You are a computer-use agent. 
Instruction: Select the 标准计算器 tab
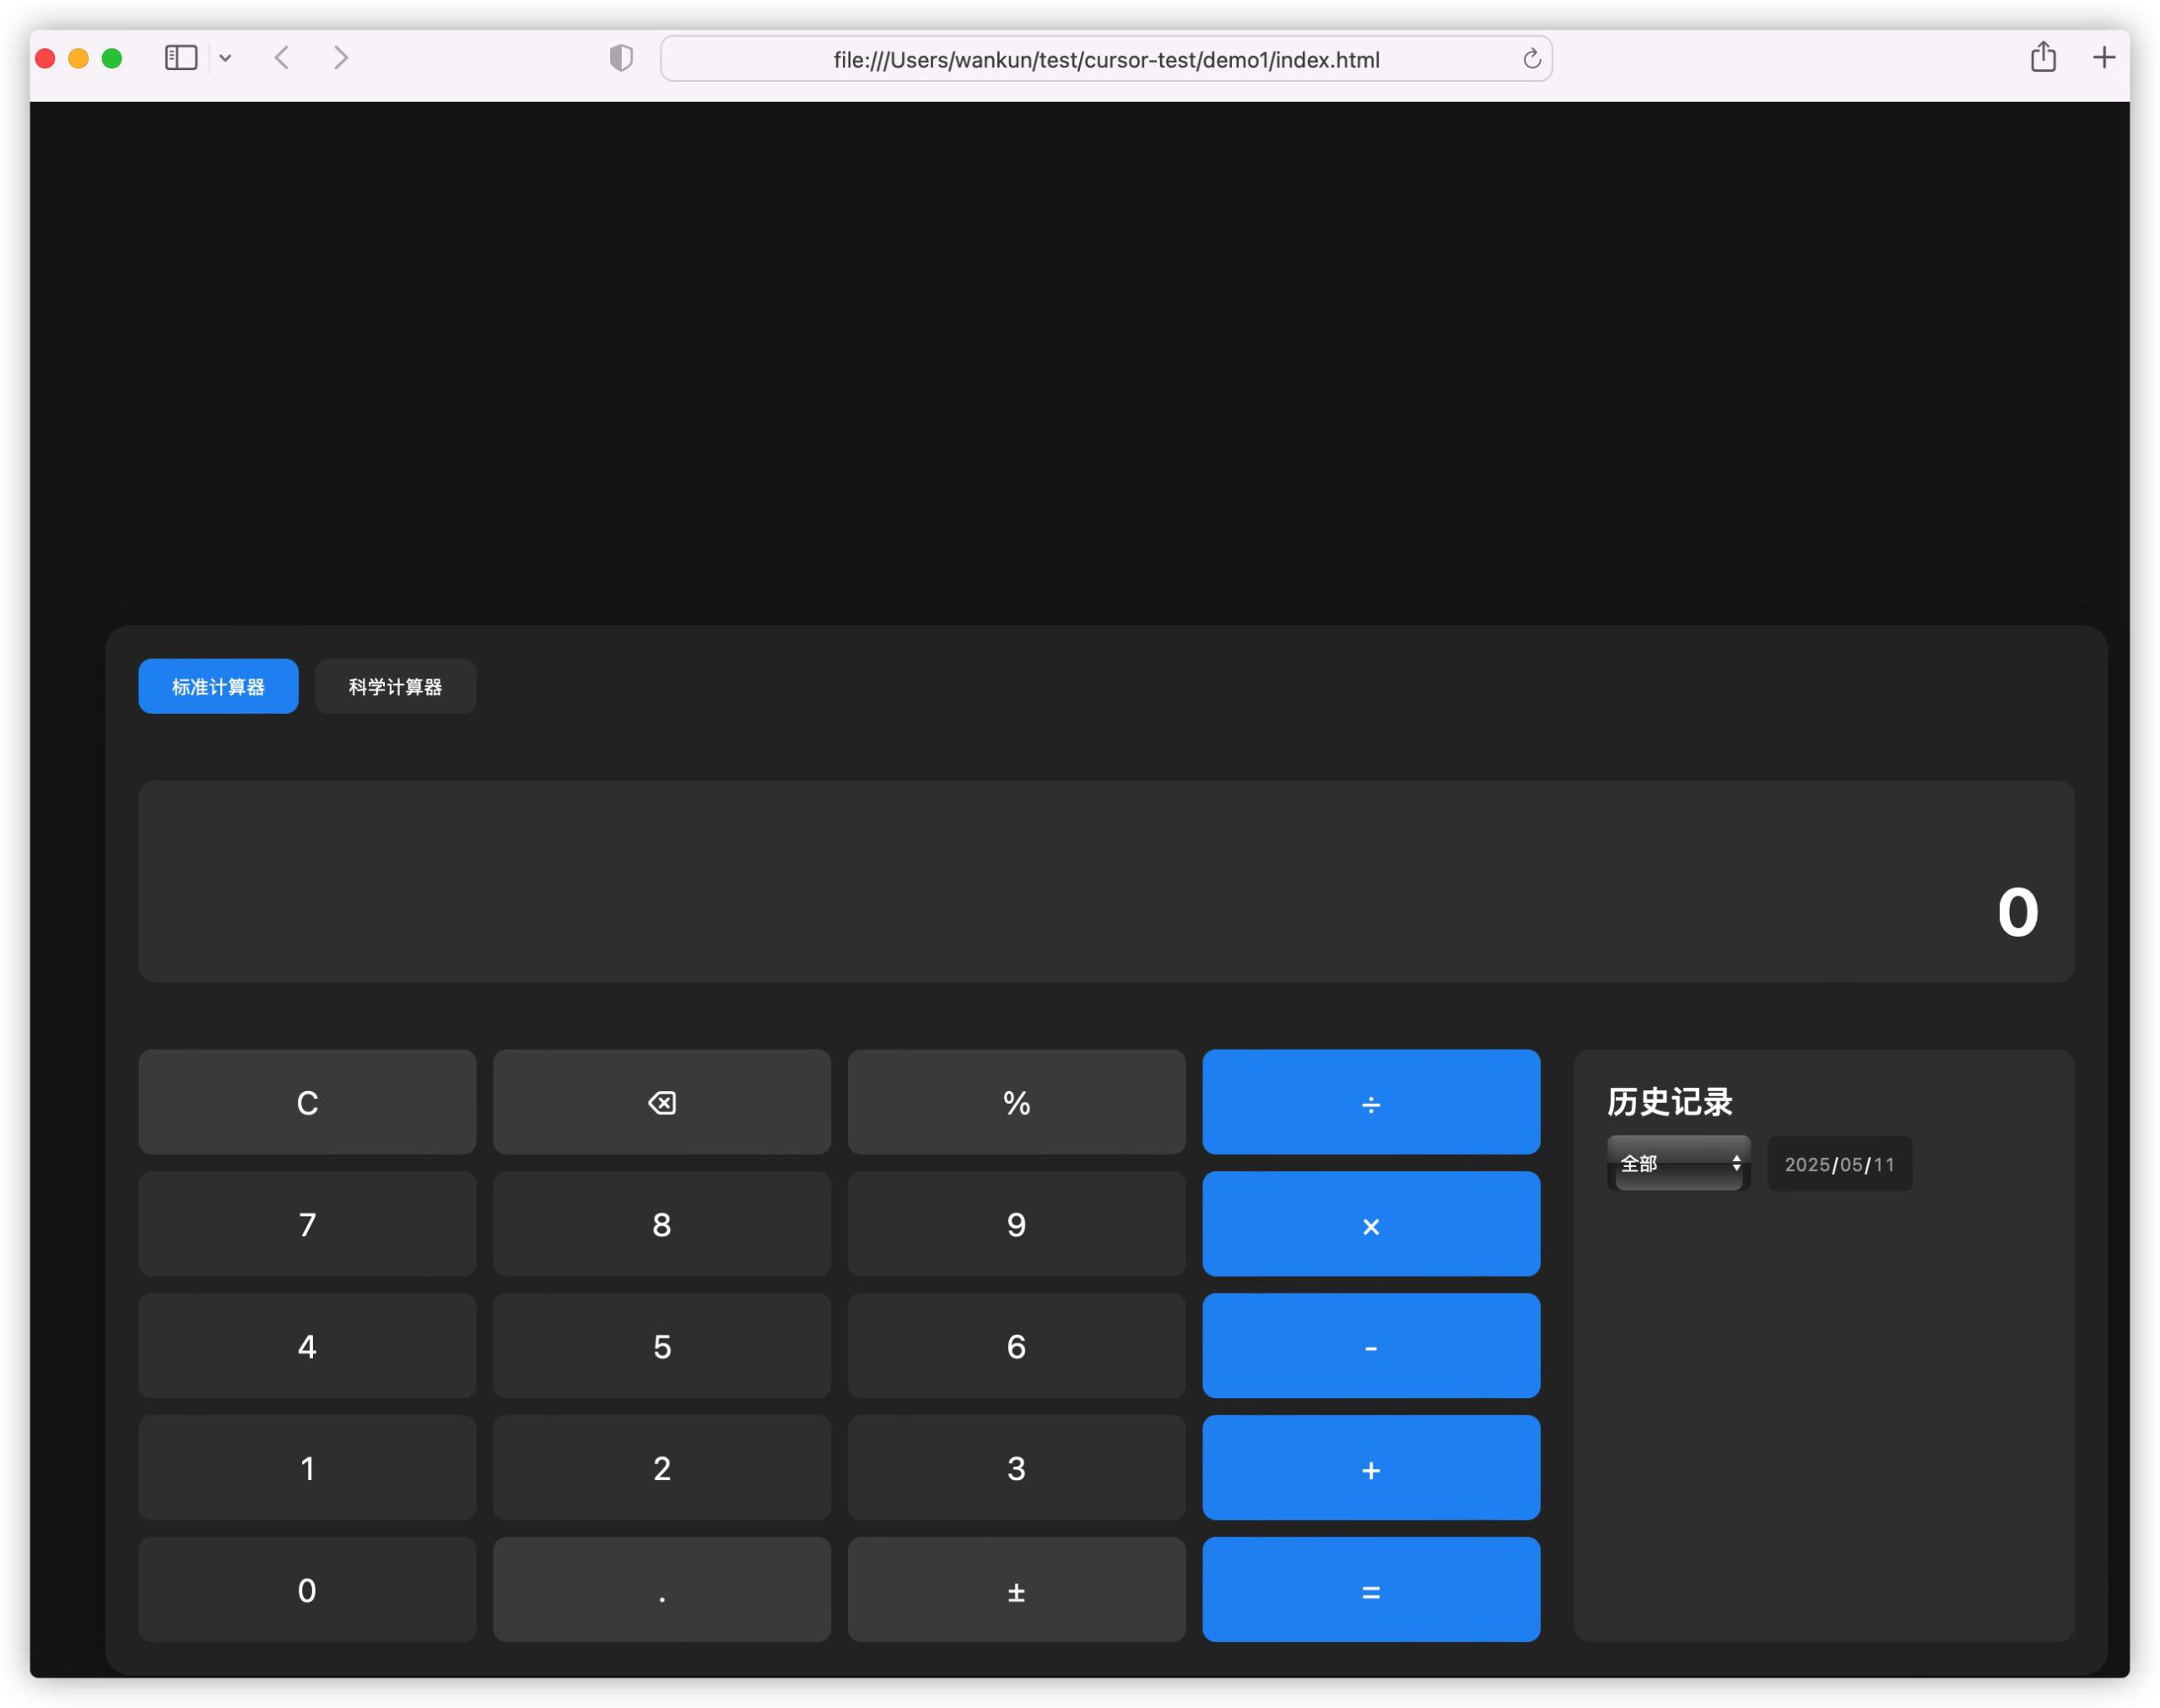218,686
